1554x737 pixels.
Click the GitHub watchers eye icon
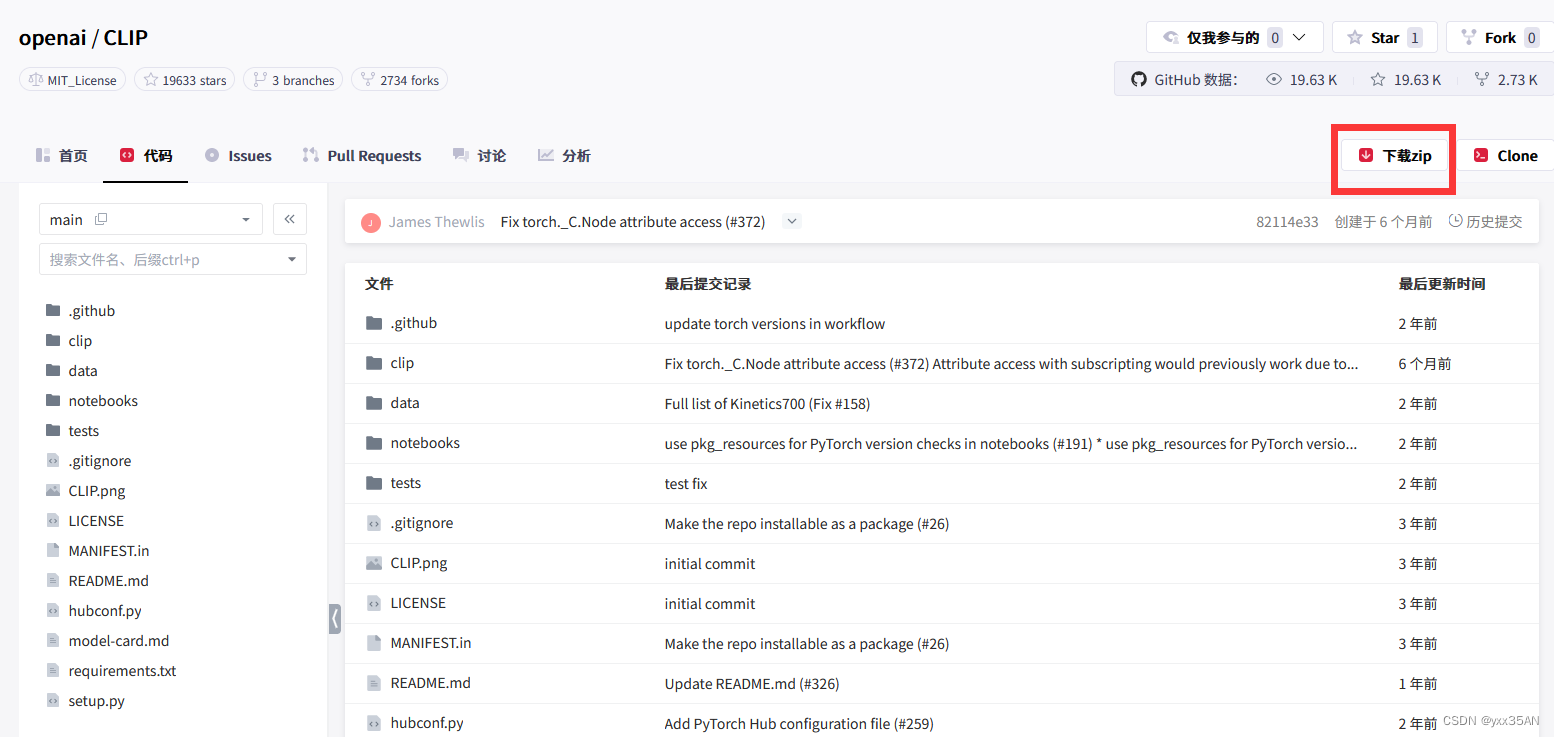coord(1273,79)
